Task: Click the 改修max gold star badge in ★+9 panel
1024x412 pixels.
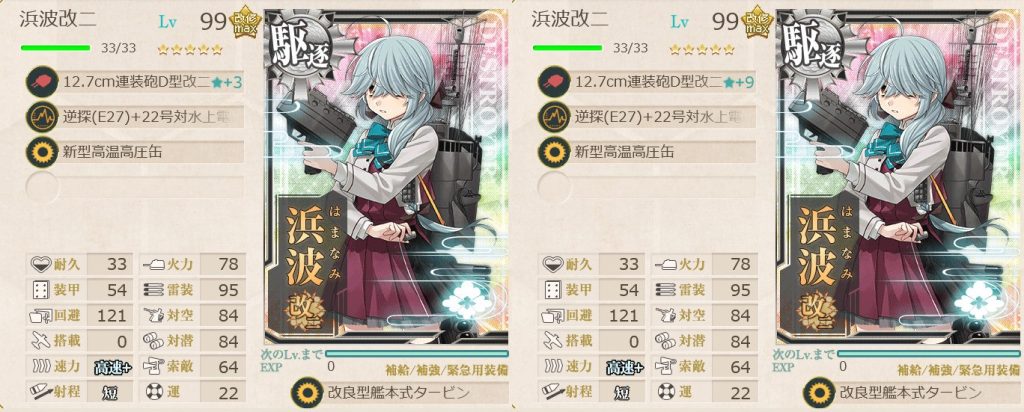Action: click(x=759, y=24)
